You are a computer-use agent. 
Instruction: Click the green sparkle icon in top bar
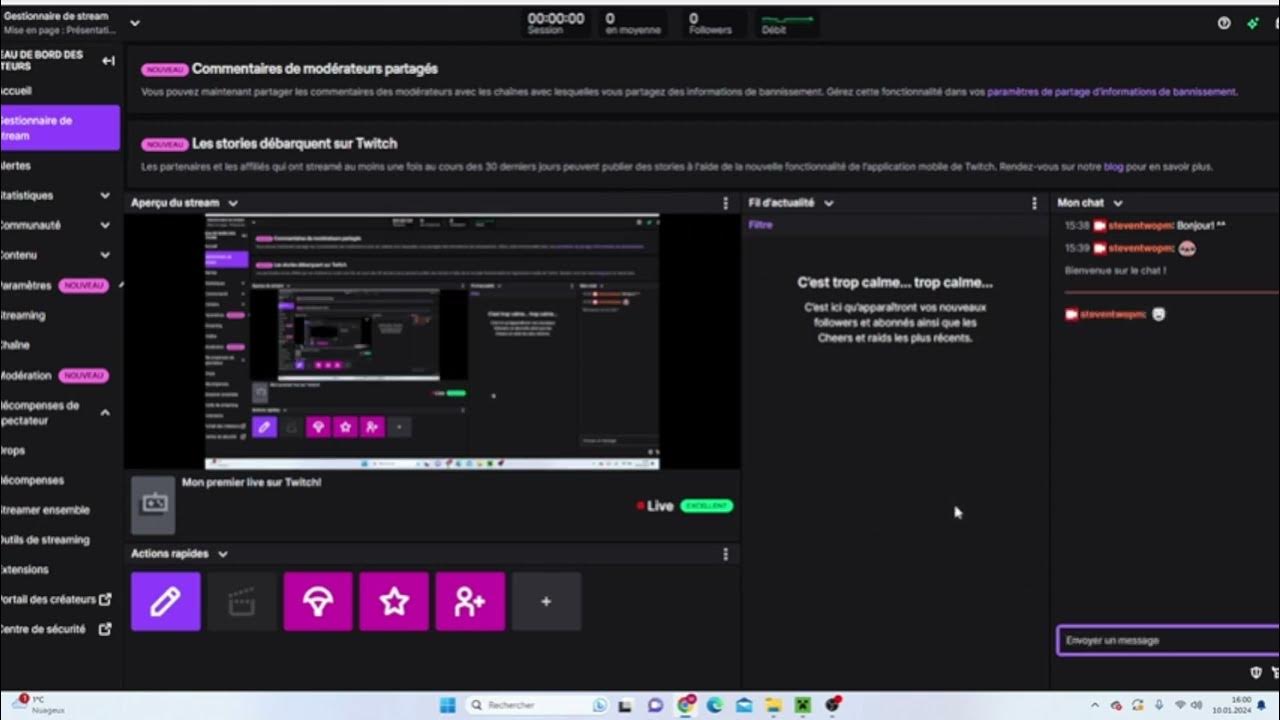click(1253, 23)
